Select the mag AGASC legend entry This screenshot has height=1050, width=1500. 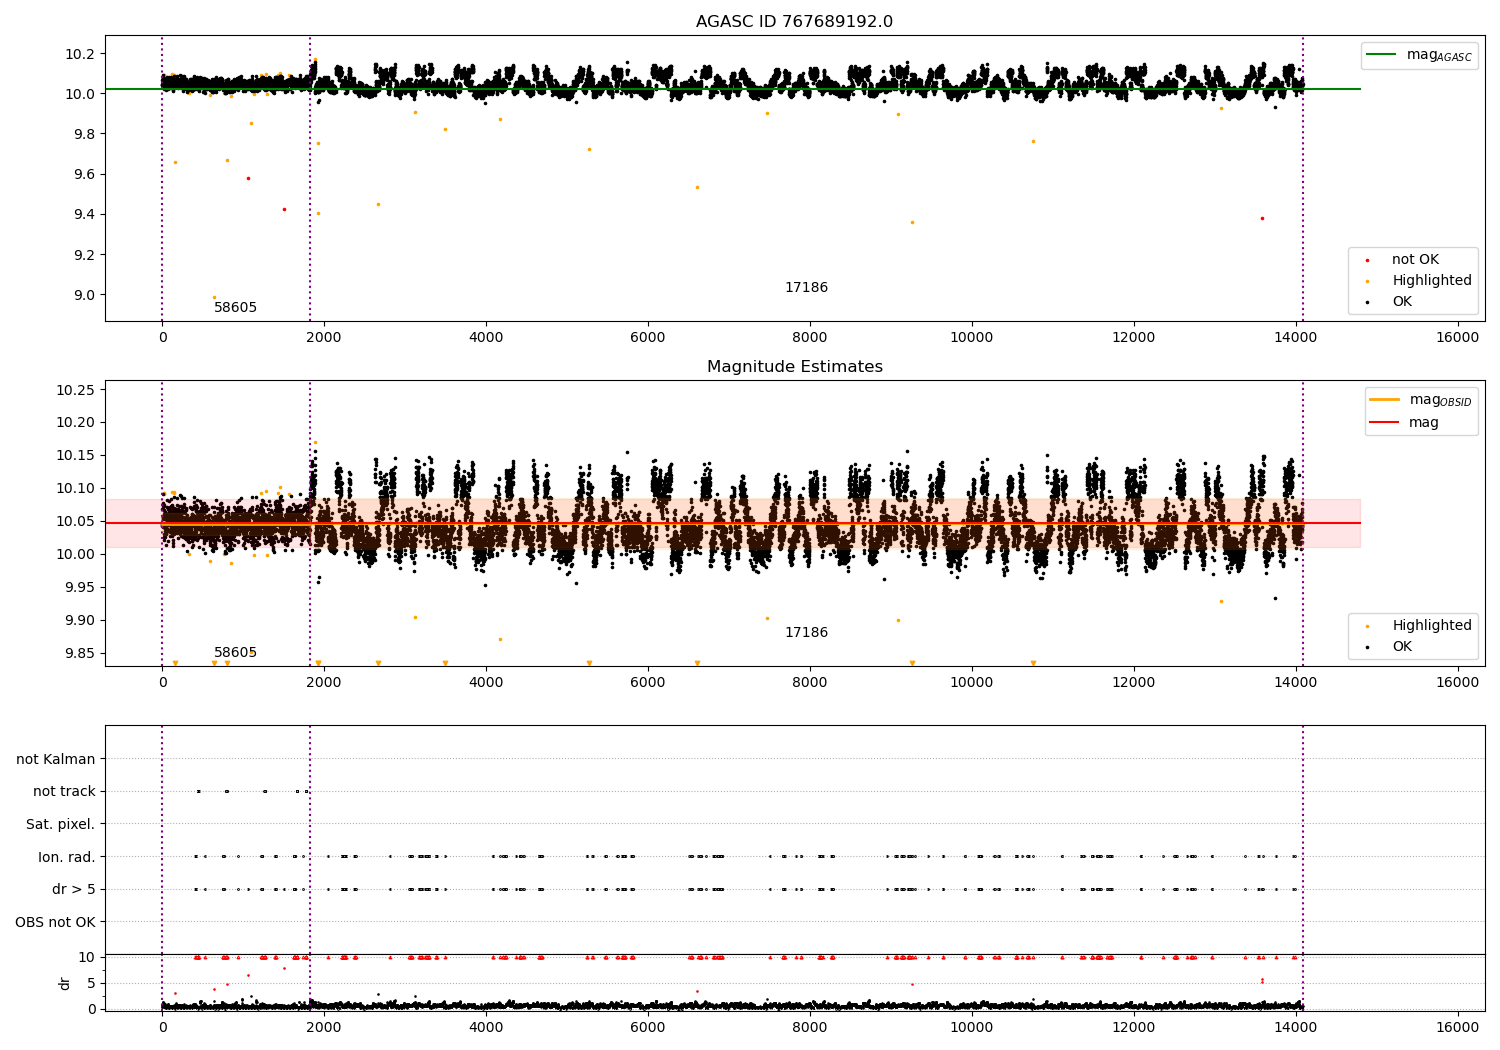(1439, 55)
